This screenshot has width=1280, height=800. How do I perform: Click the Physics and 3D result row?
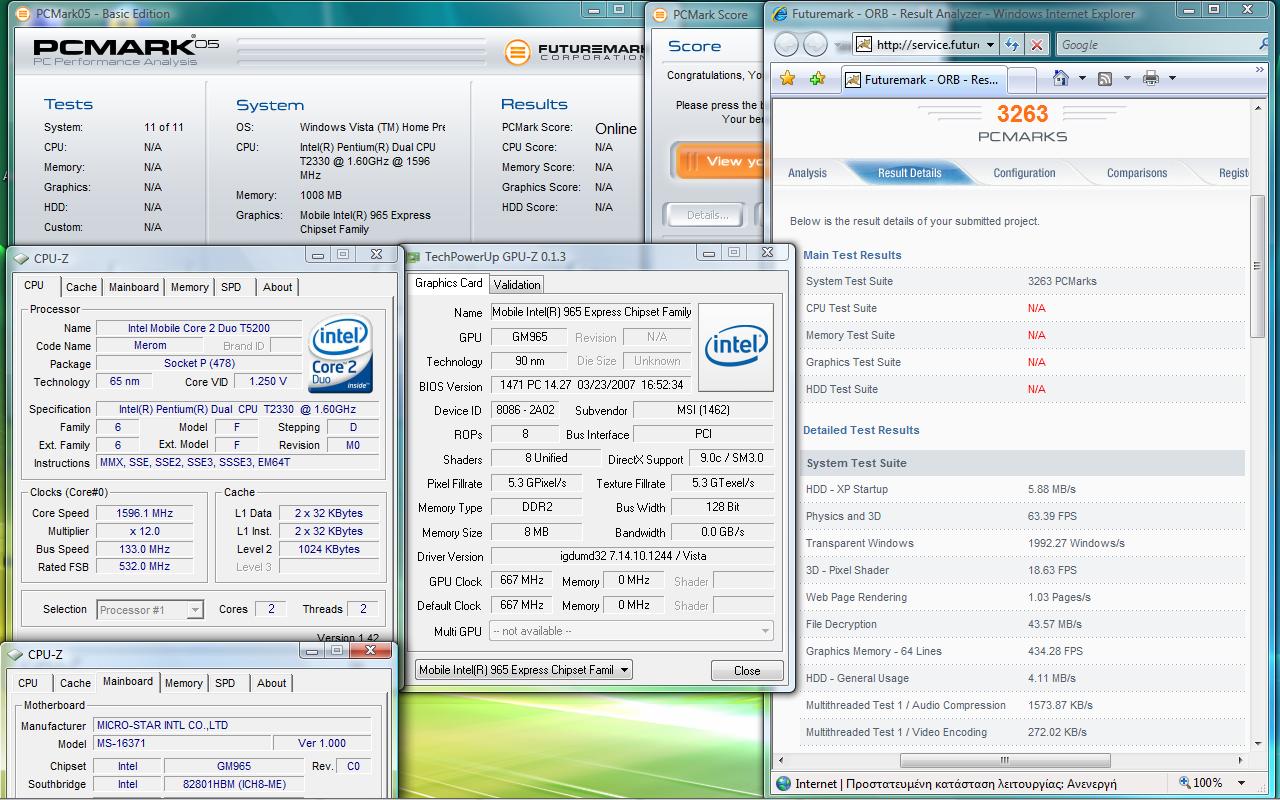point(1024,516)
